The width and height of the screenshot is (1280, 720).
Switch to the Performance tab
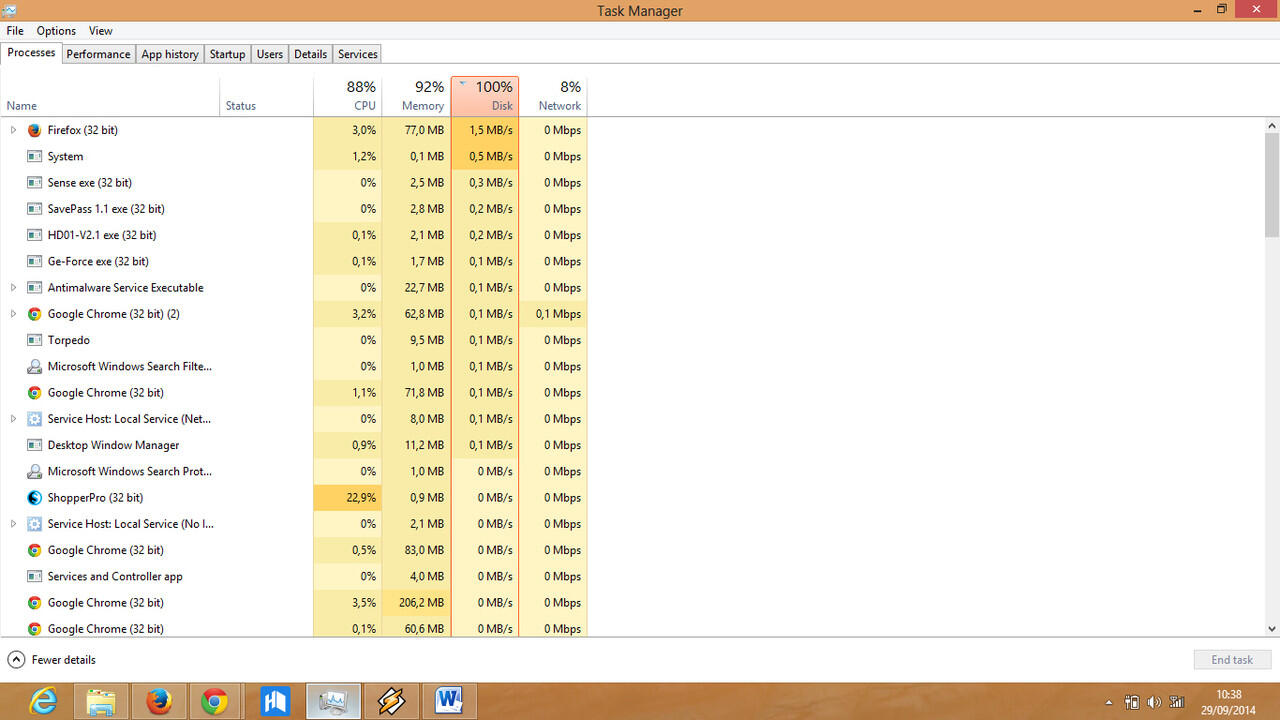98,54
